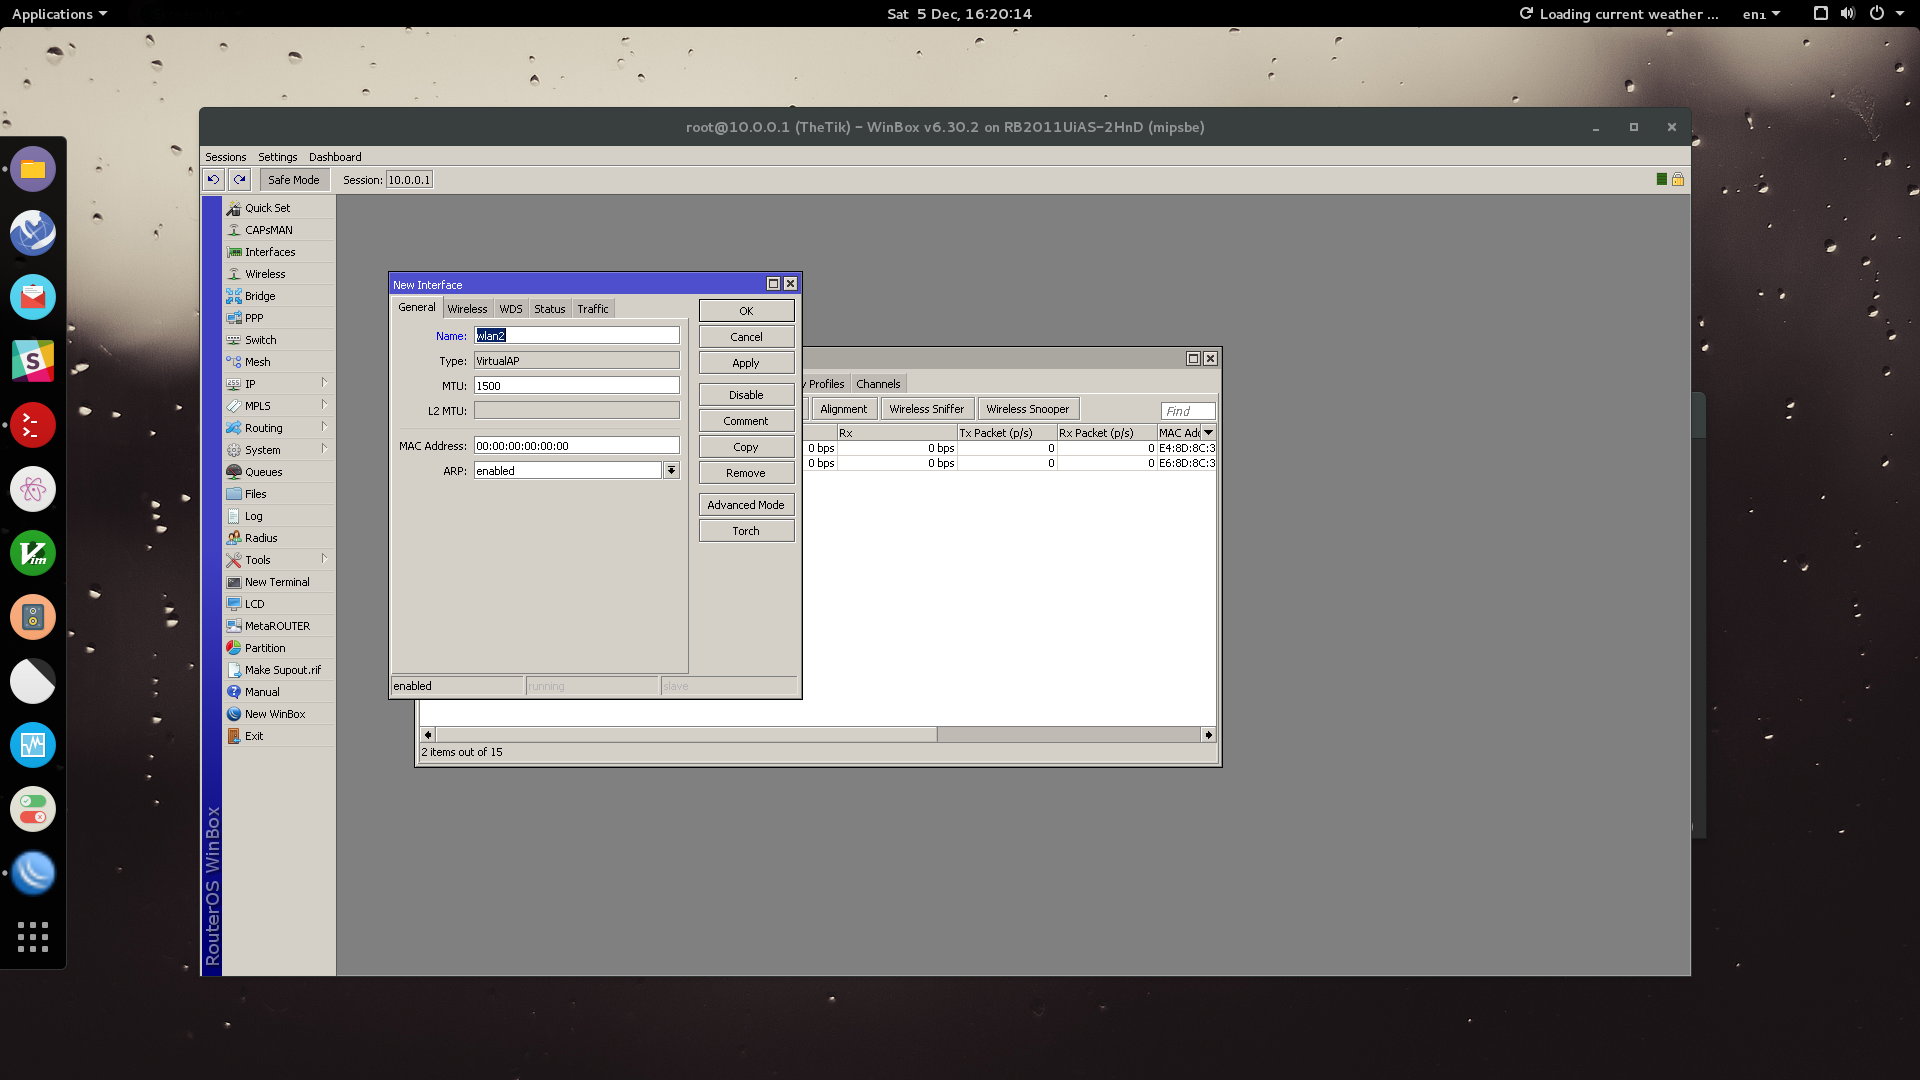Screen dimensions: 1920x1080
Task: Click the Safe Mode toggle
Action: pyautogui.click(x=293, y=179)
